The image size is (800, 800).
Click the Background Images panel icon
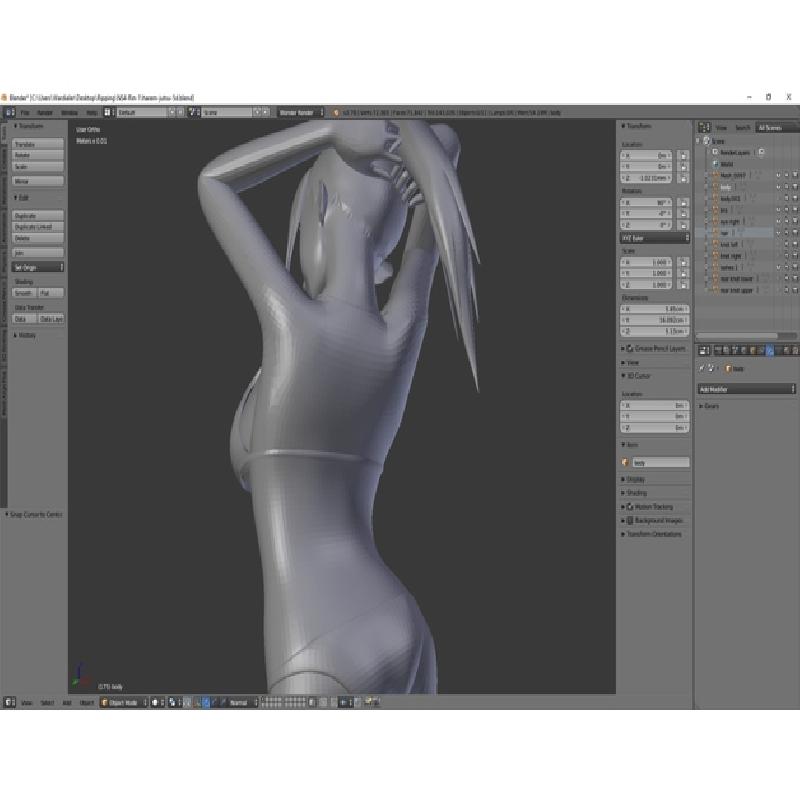coord(630,520)
